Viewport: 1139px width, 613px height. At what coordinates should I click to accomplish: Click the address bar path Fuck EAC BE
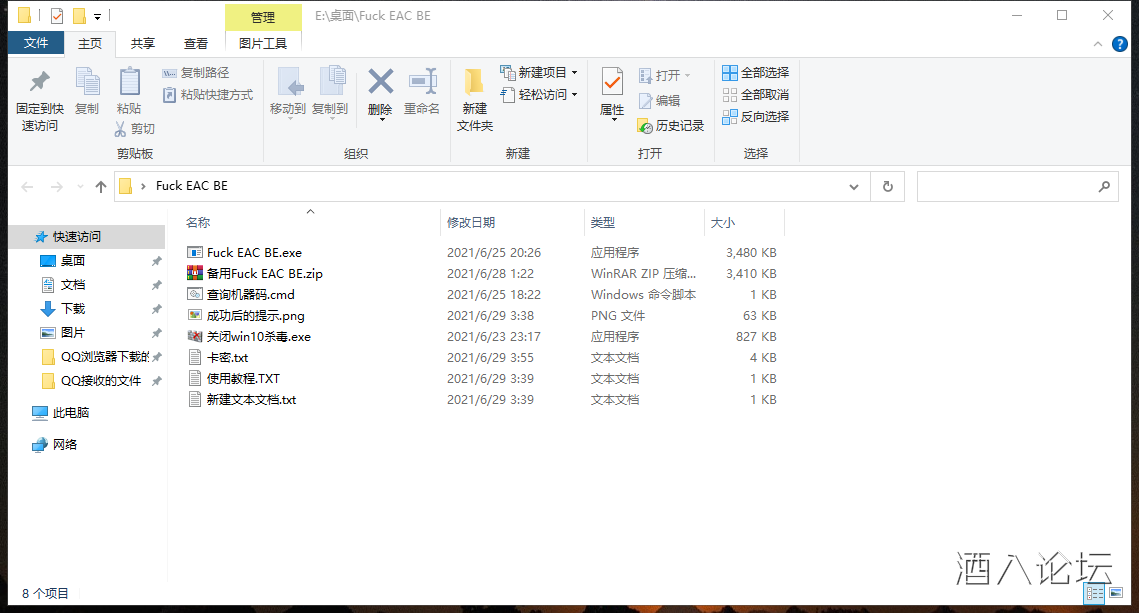pyautogui.click(x=192, y=186)
